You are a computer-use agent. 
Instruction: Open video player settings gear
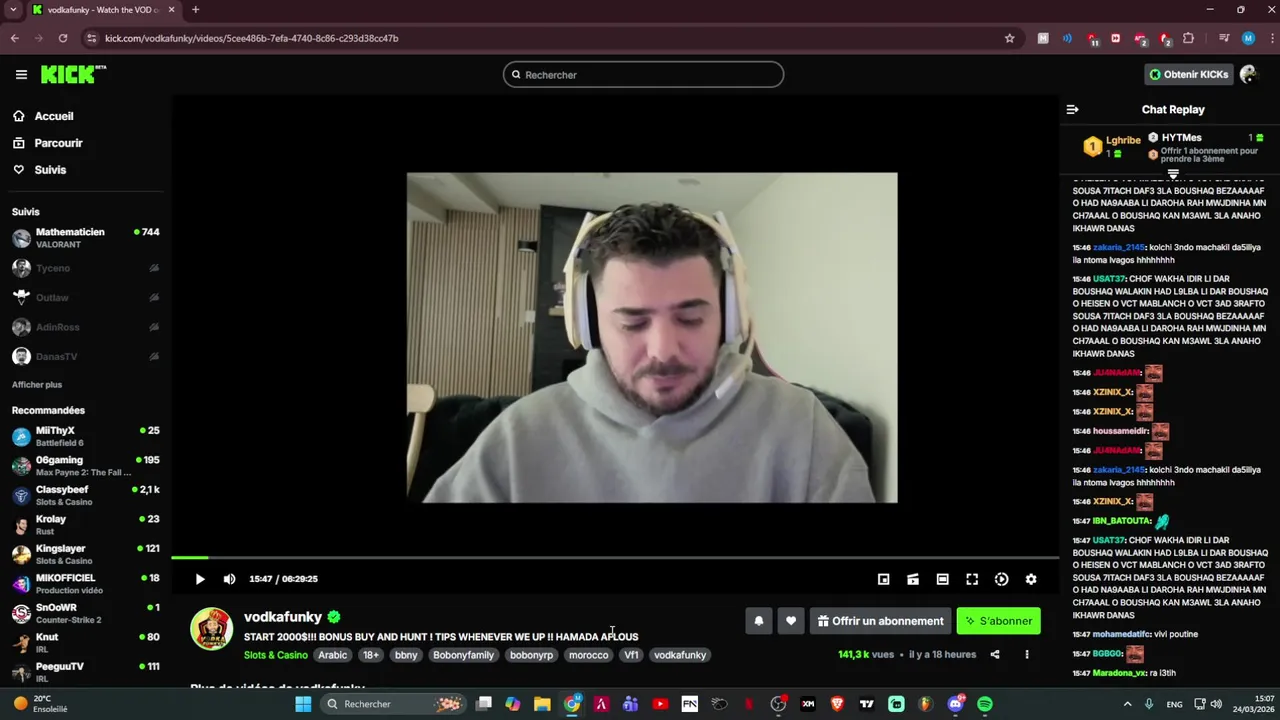(x=1031, y=579)
